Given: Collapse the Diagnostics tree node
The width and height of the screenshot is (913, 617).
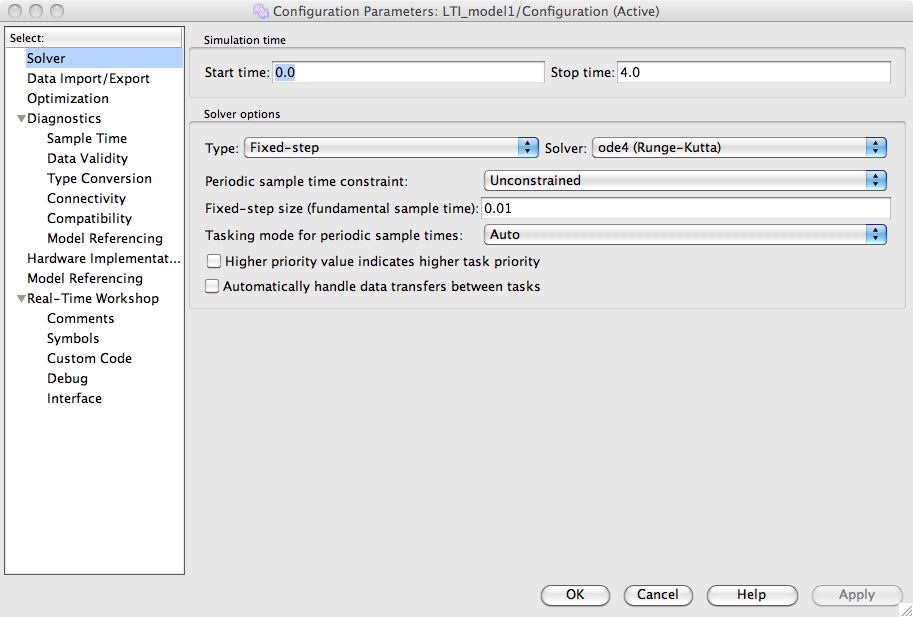Looking at the screenshot, I should tap(21, 119).
